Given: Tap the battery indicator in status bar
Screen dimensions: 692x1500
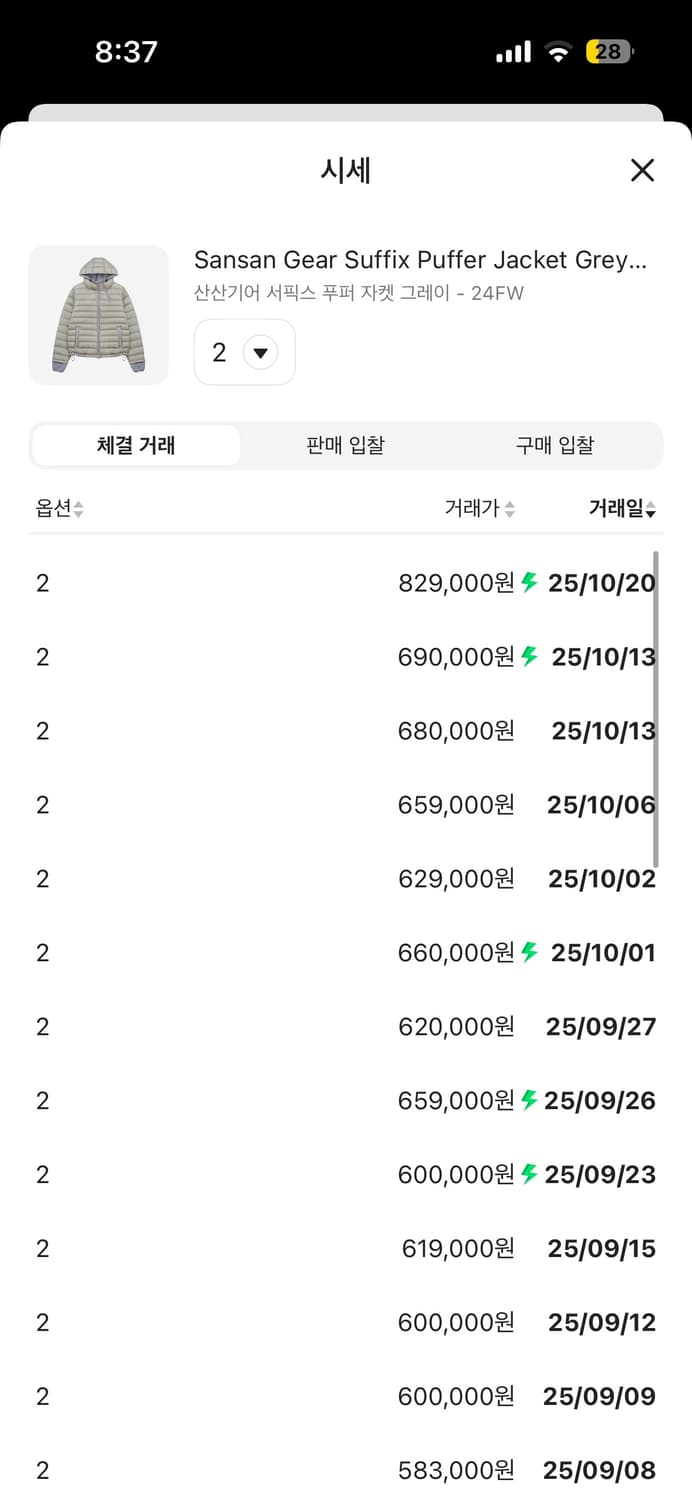Looking at the screenshot, I should (x=609, y=51).
